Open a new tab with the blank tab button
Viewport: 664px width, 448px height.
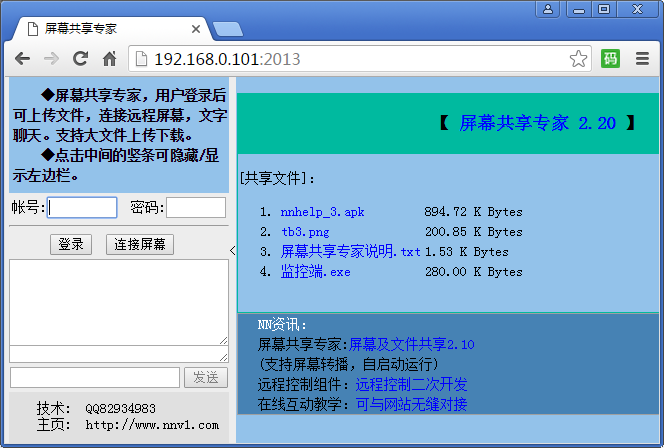(x=228, y=29)
